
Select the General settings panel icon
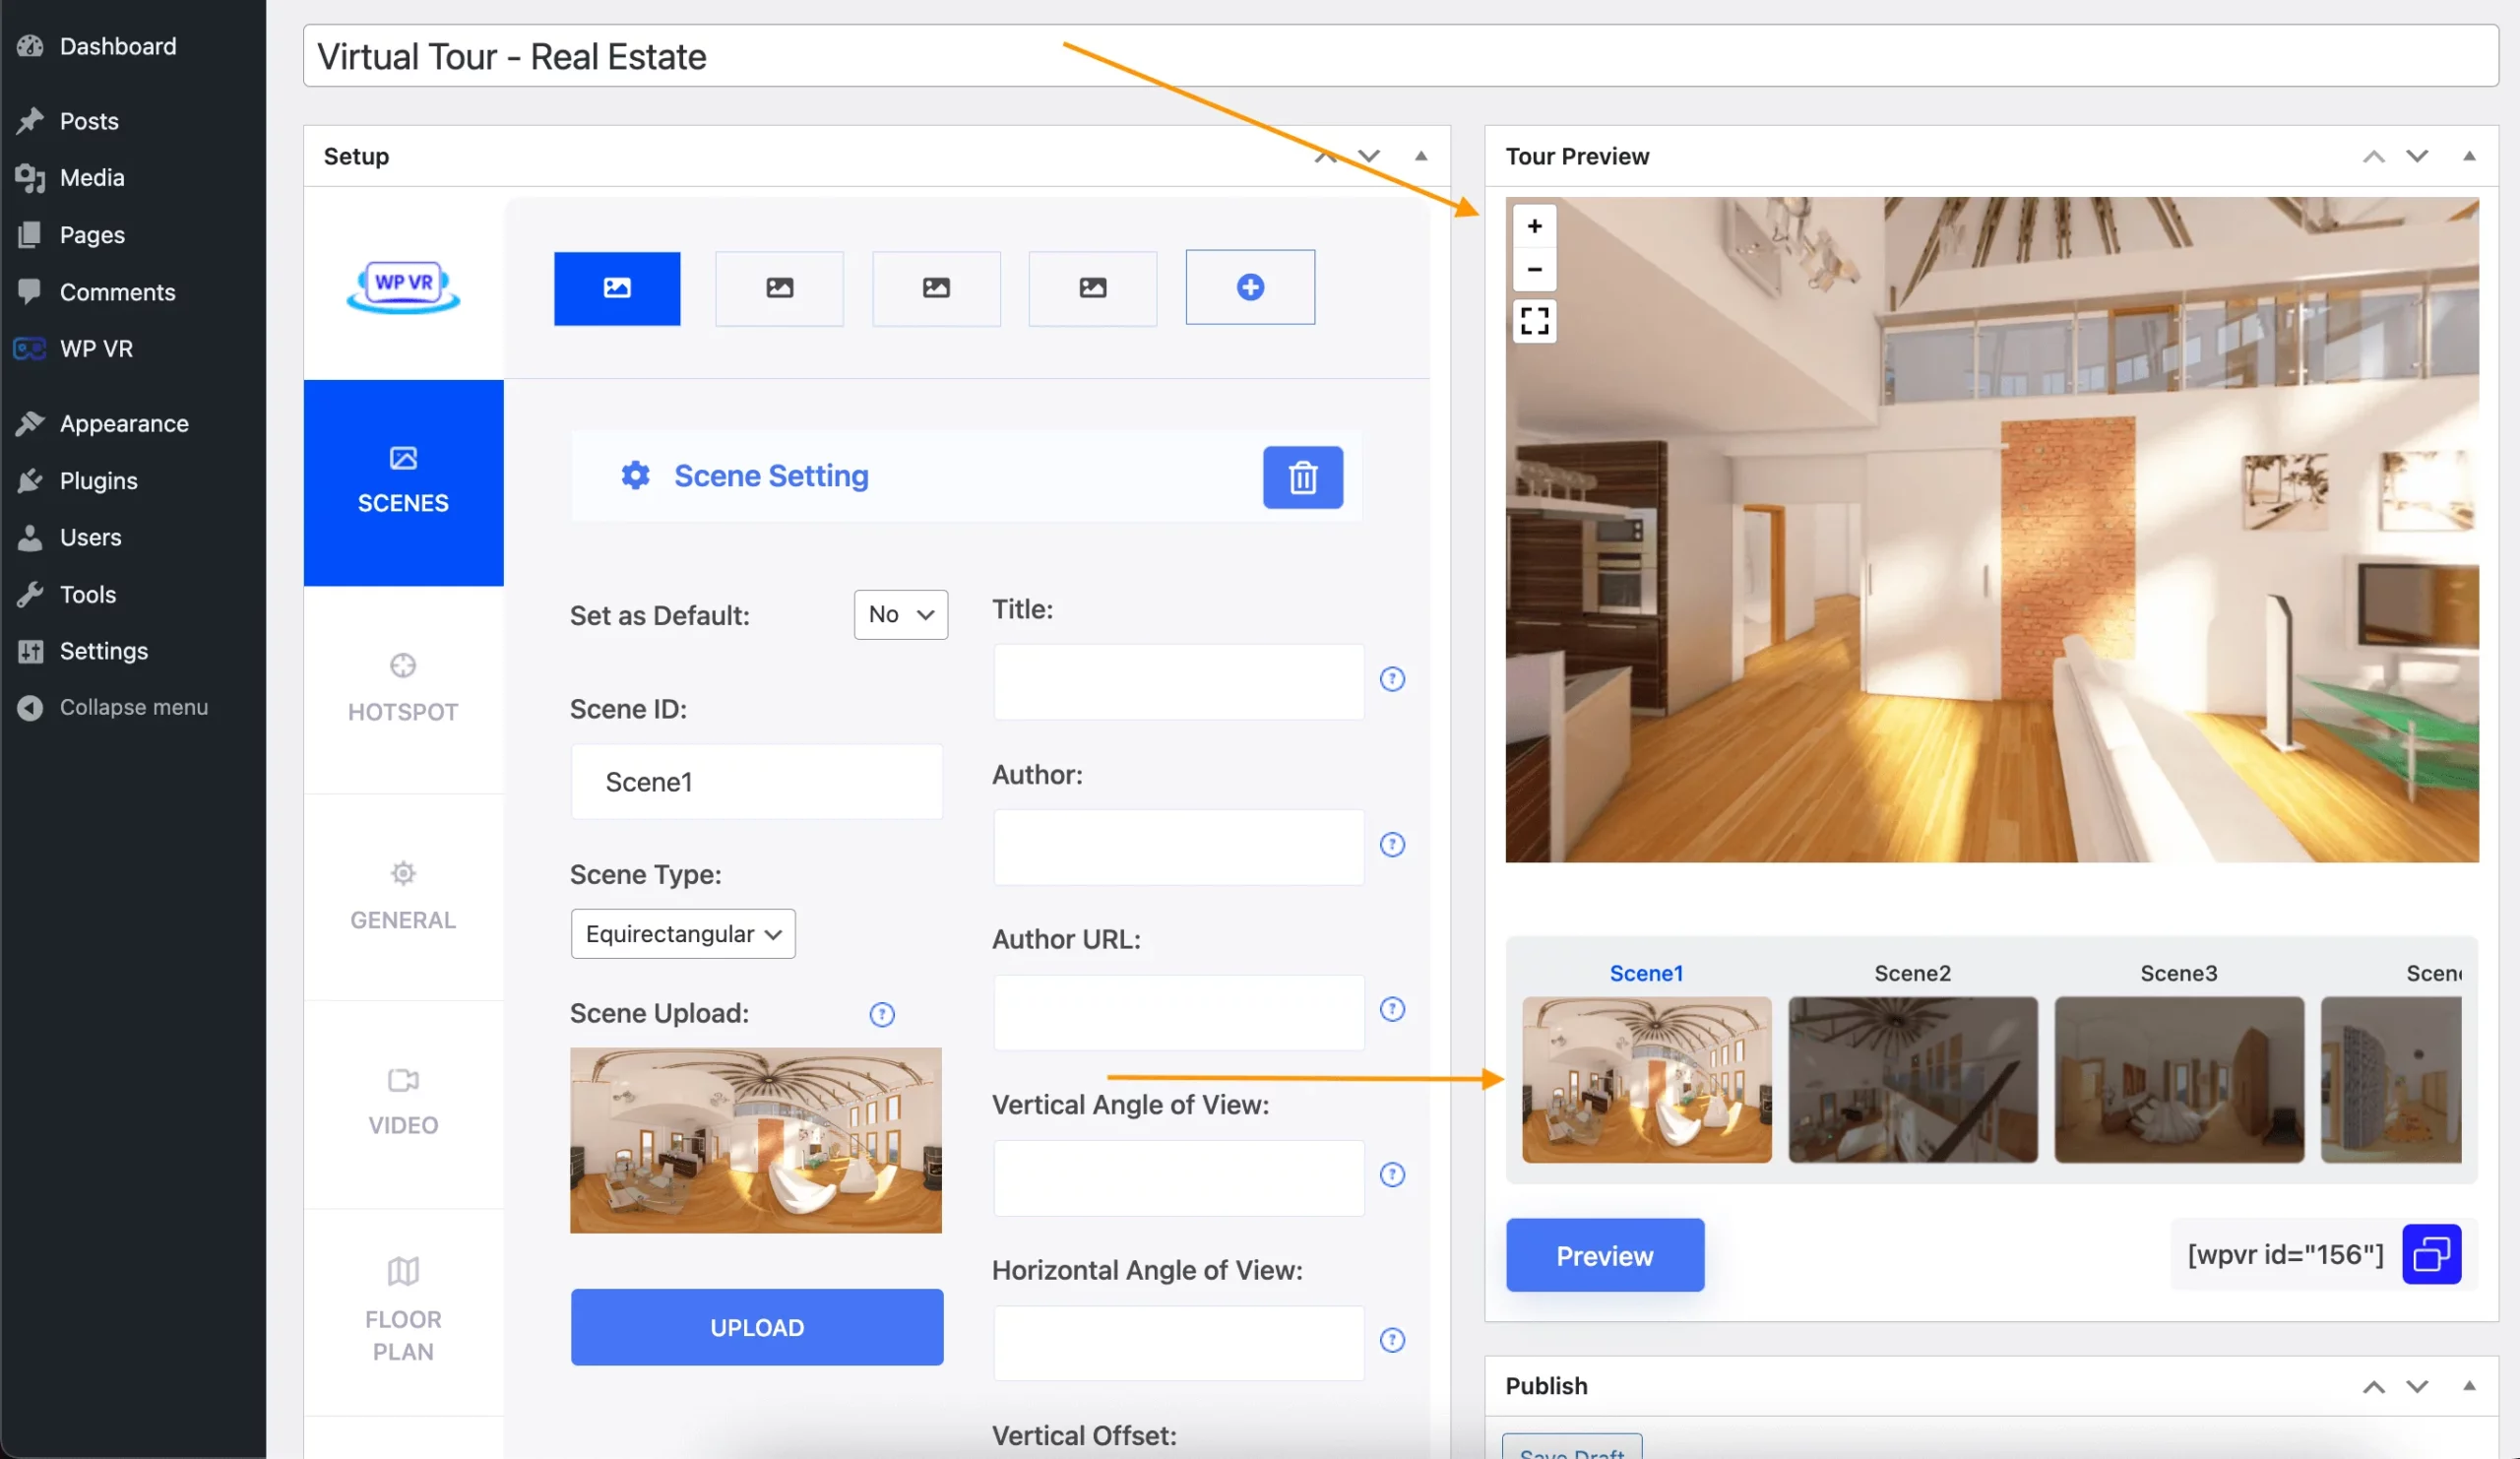click(x=403, y=873)
